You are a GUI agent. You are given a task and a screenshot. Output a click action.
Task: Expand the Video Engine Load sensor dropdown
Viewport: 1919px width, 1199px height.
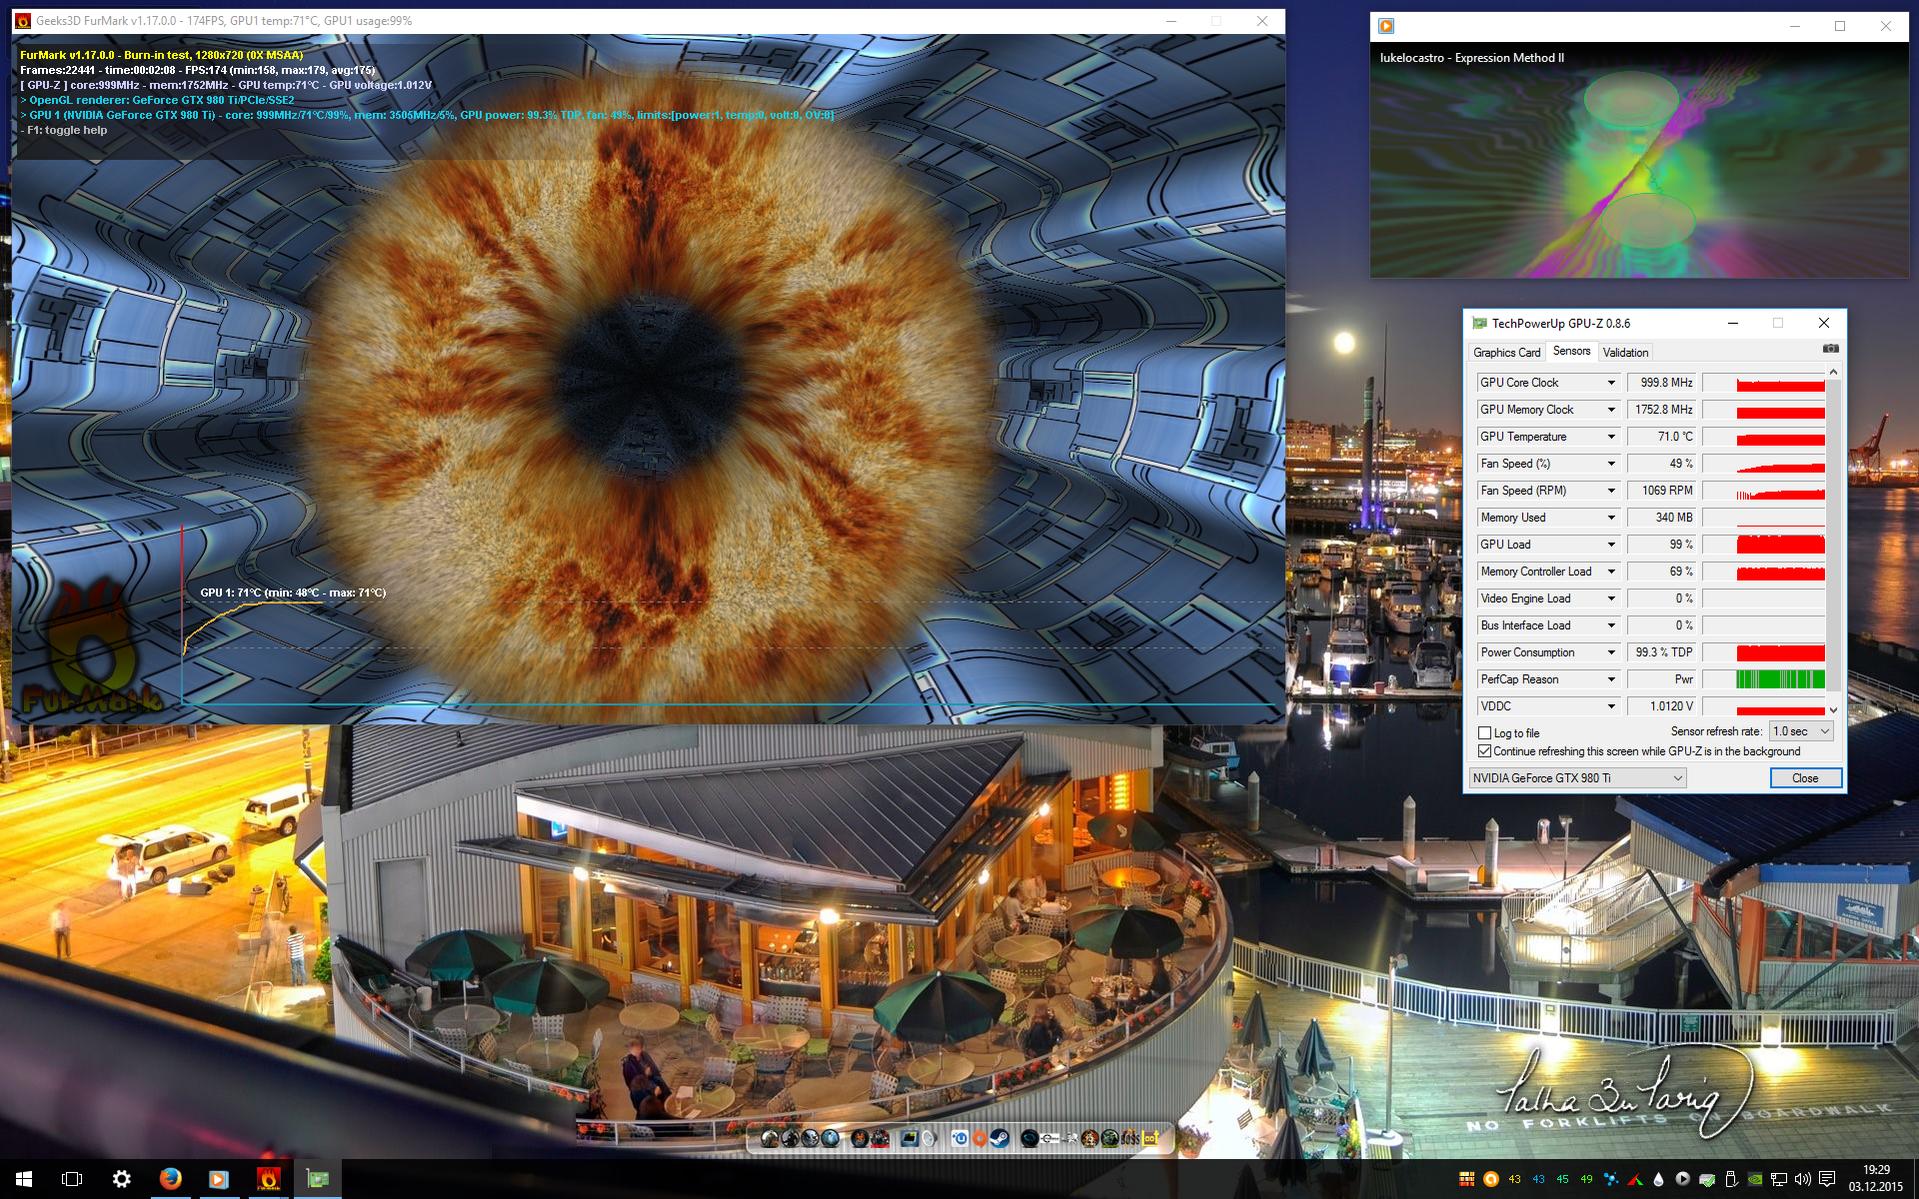(x=1611, y=599)
